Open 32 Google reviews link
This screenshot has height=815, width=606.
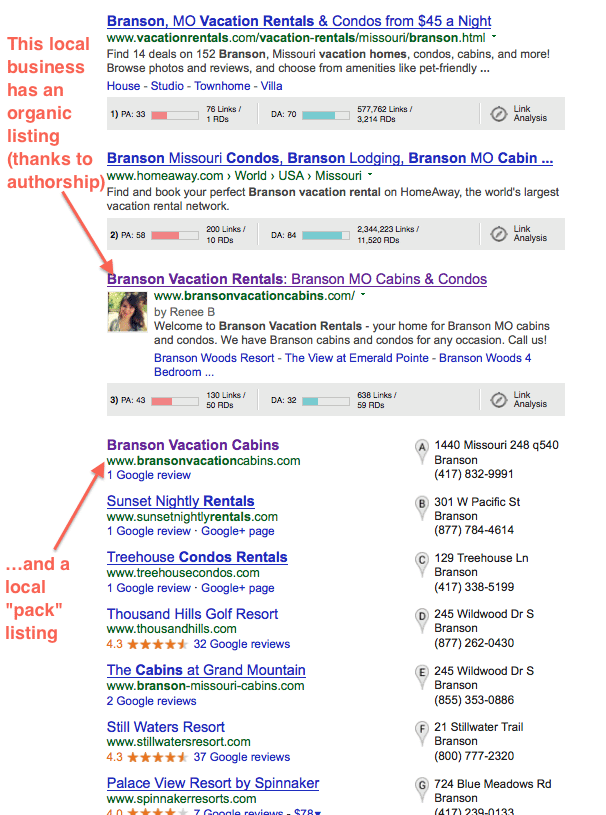242,644
